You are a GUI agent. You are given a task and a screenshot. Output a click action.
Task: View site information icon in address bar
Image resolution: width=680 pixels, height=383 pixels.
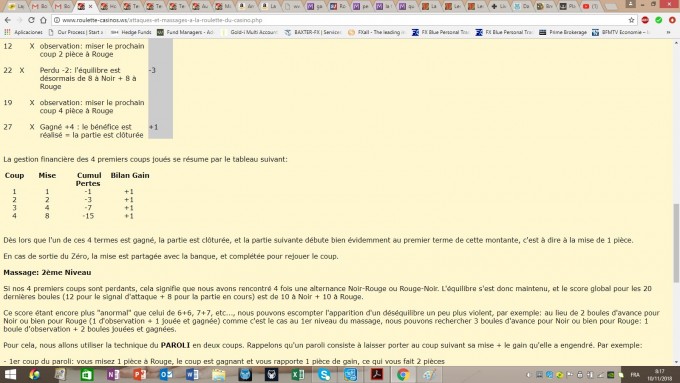click(56, 20)
